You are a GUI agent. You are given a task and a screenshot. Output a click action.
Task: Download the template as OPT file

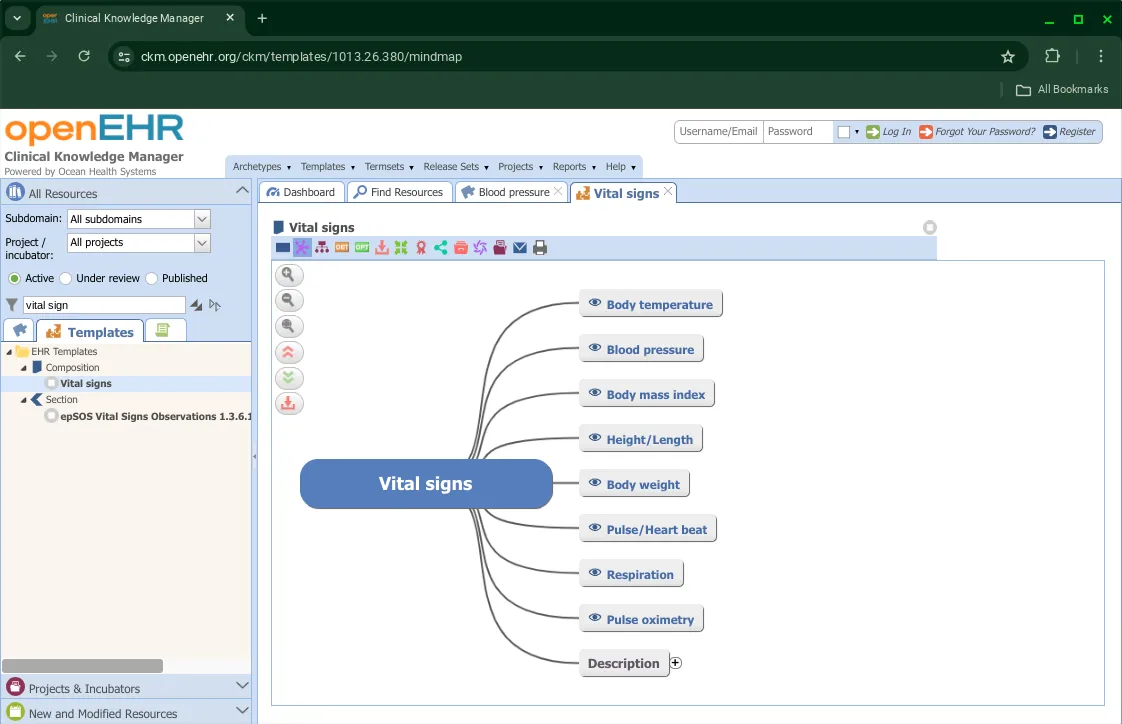coord(361,247)
